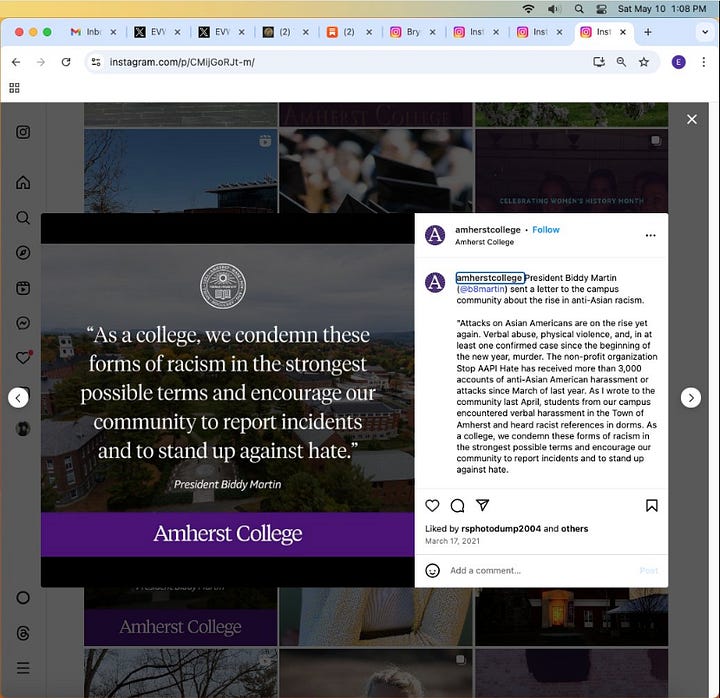View site information icon in address bar

(96, 62)
